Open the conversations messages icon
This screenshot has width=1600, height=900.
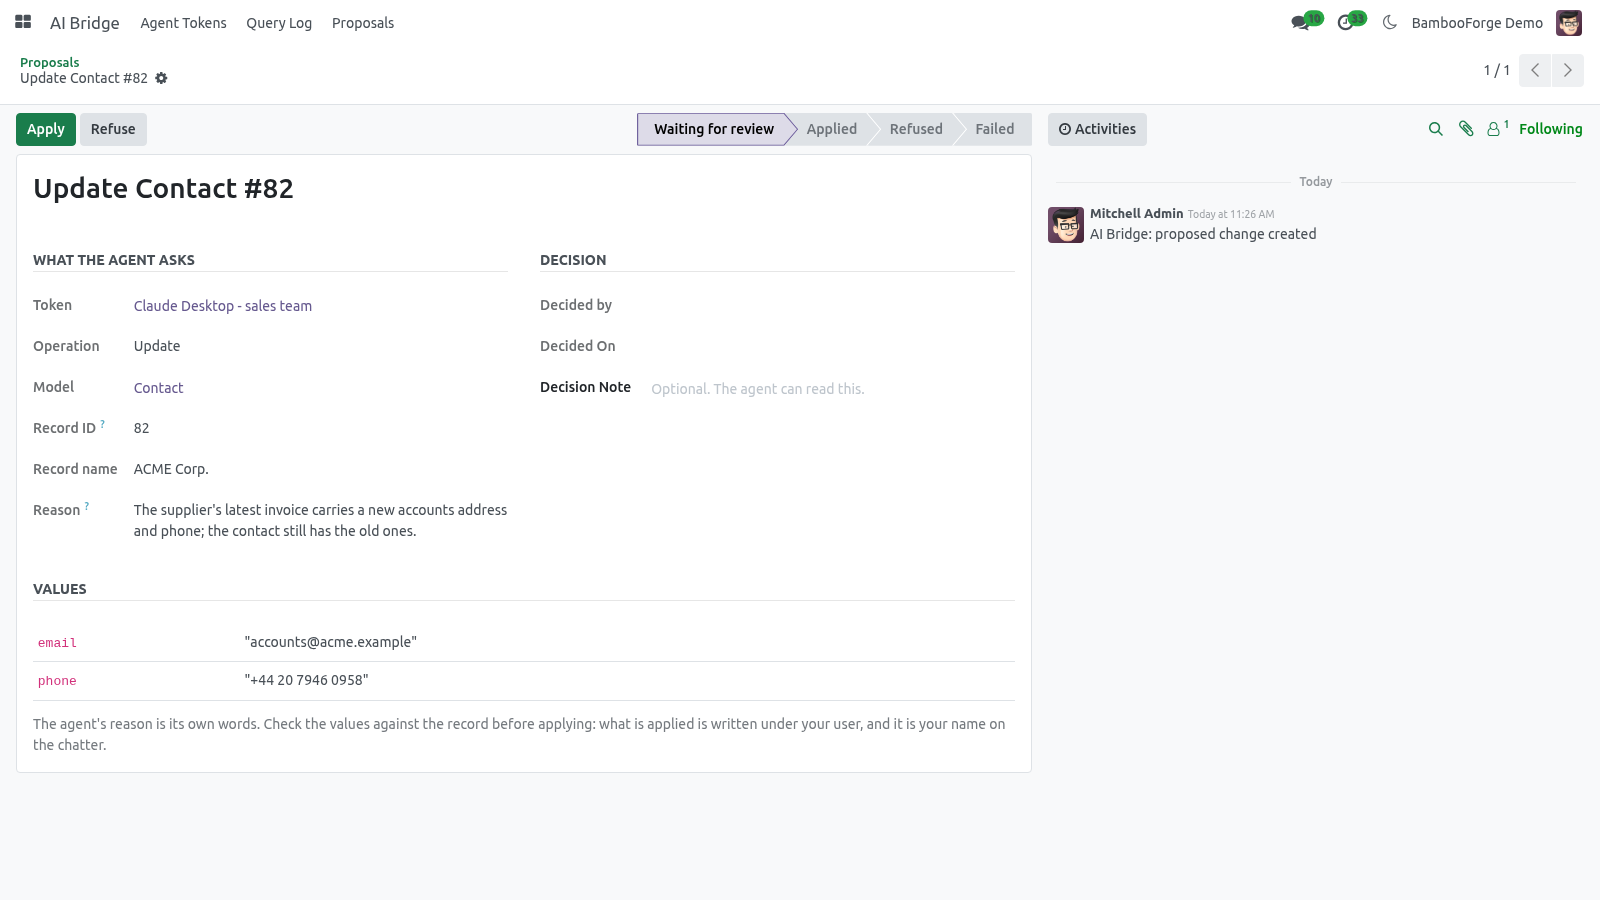(1300, 22)
